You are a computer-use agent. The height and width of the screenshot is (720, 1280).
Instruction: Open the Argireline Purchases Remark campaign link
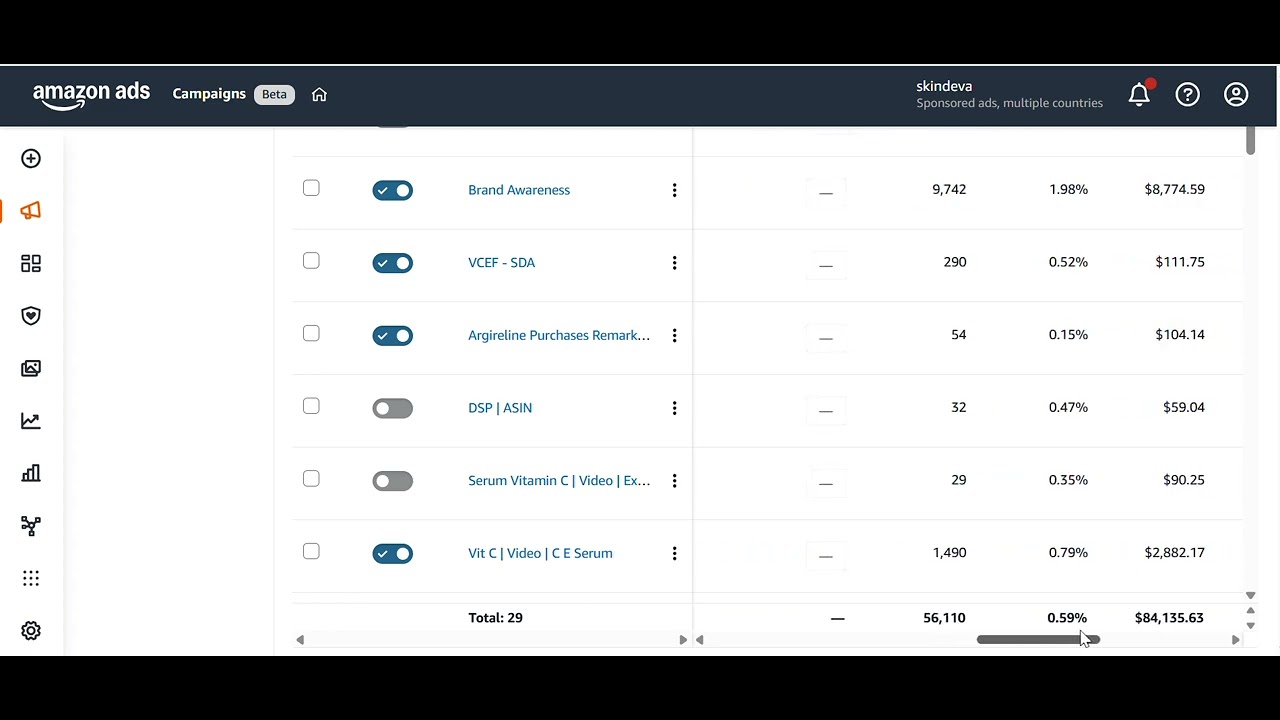pos(559,335)
